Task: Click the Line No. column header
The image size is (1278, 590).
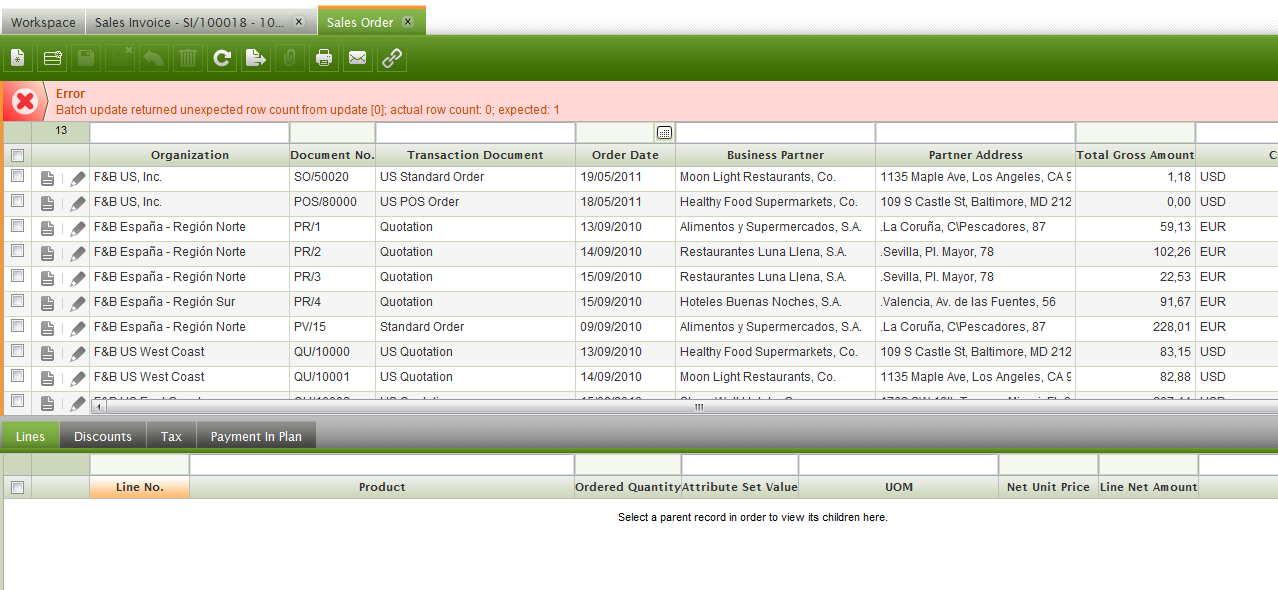Action: point(139,487)
